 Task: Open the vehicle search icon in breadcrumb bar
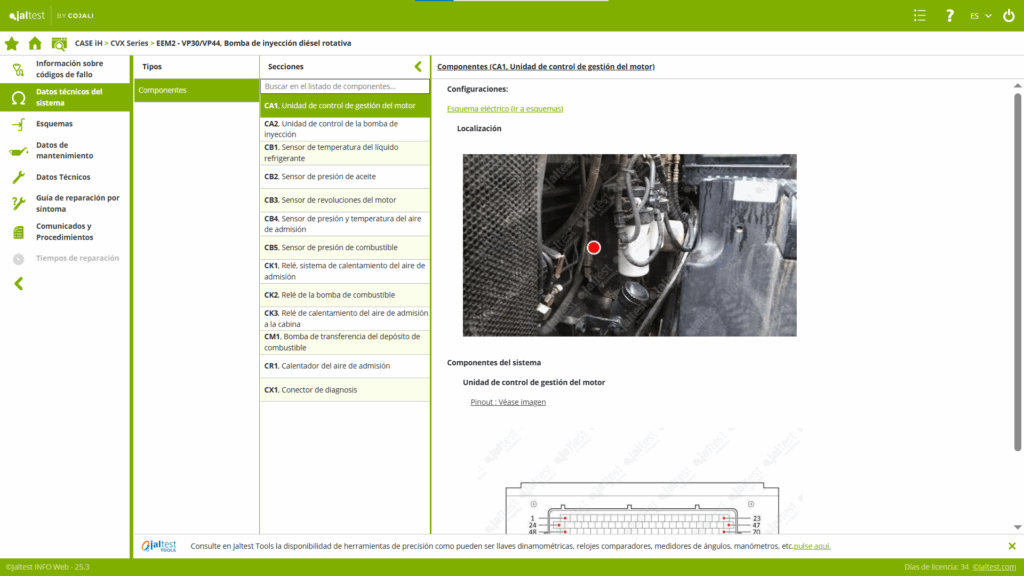coord(59,43)
